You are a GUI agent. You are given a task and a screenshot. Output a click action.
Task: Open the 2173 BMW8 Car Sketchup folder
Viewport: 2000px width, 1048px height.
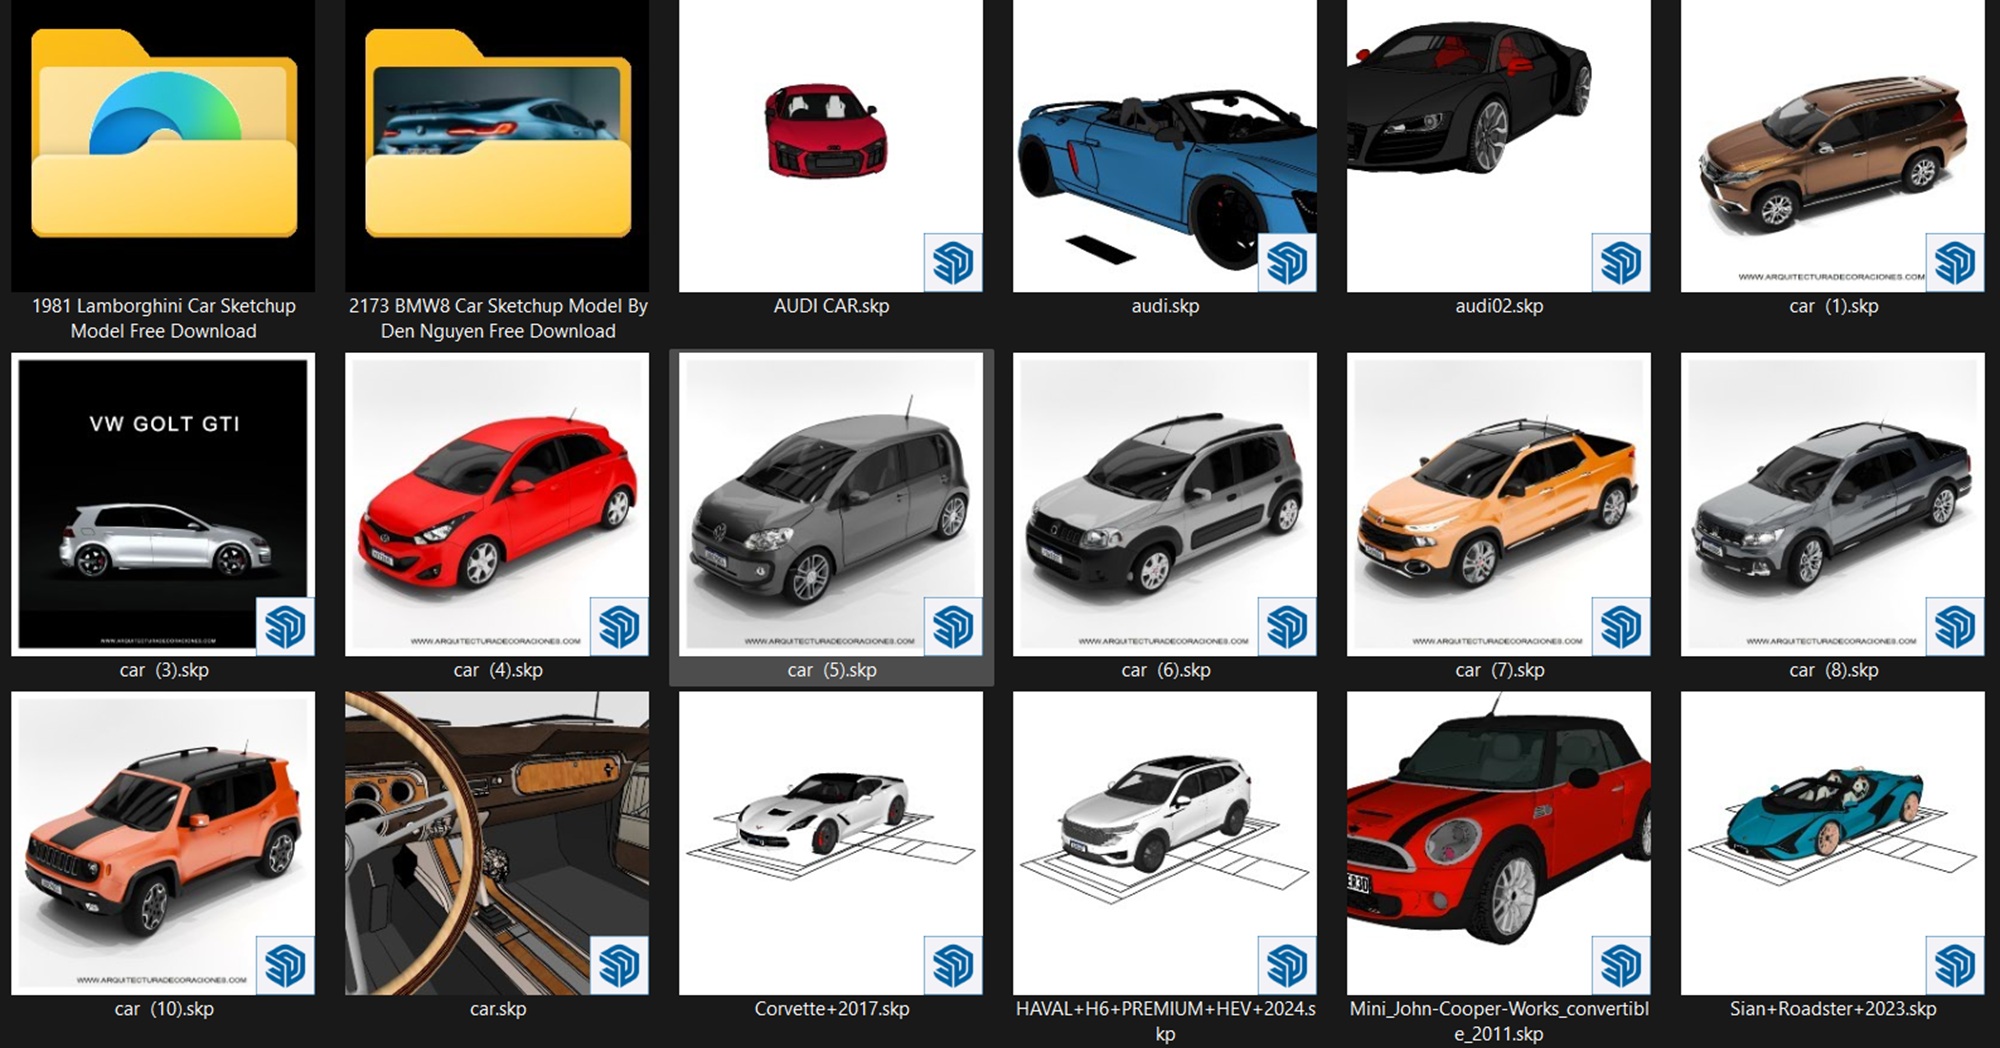[497, 145]
